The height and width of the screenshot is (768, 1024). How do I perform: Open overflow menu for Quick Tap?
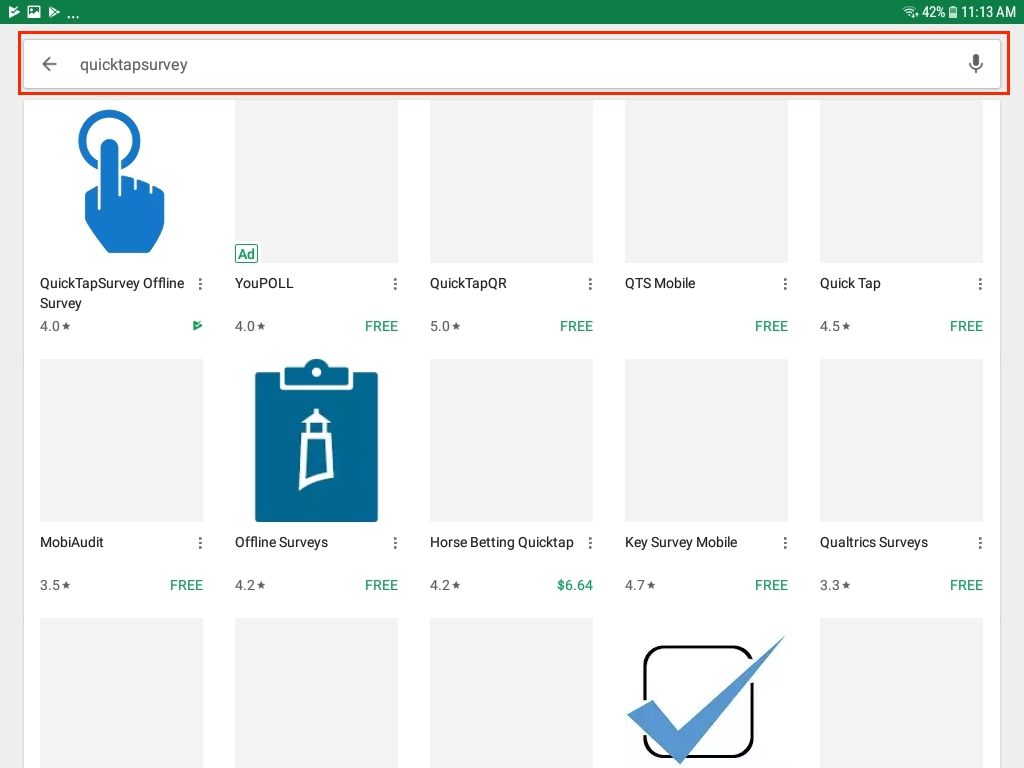pyautogui.click(x=980, y=283)
